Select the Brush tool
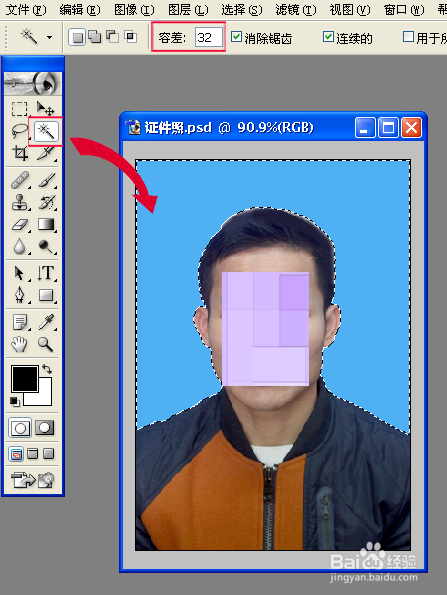The height and width of the screenshot is (595, 447). (x=46, y=180)
